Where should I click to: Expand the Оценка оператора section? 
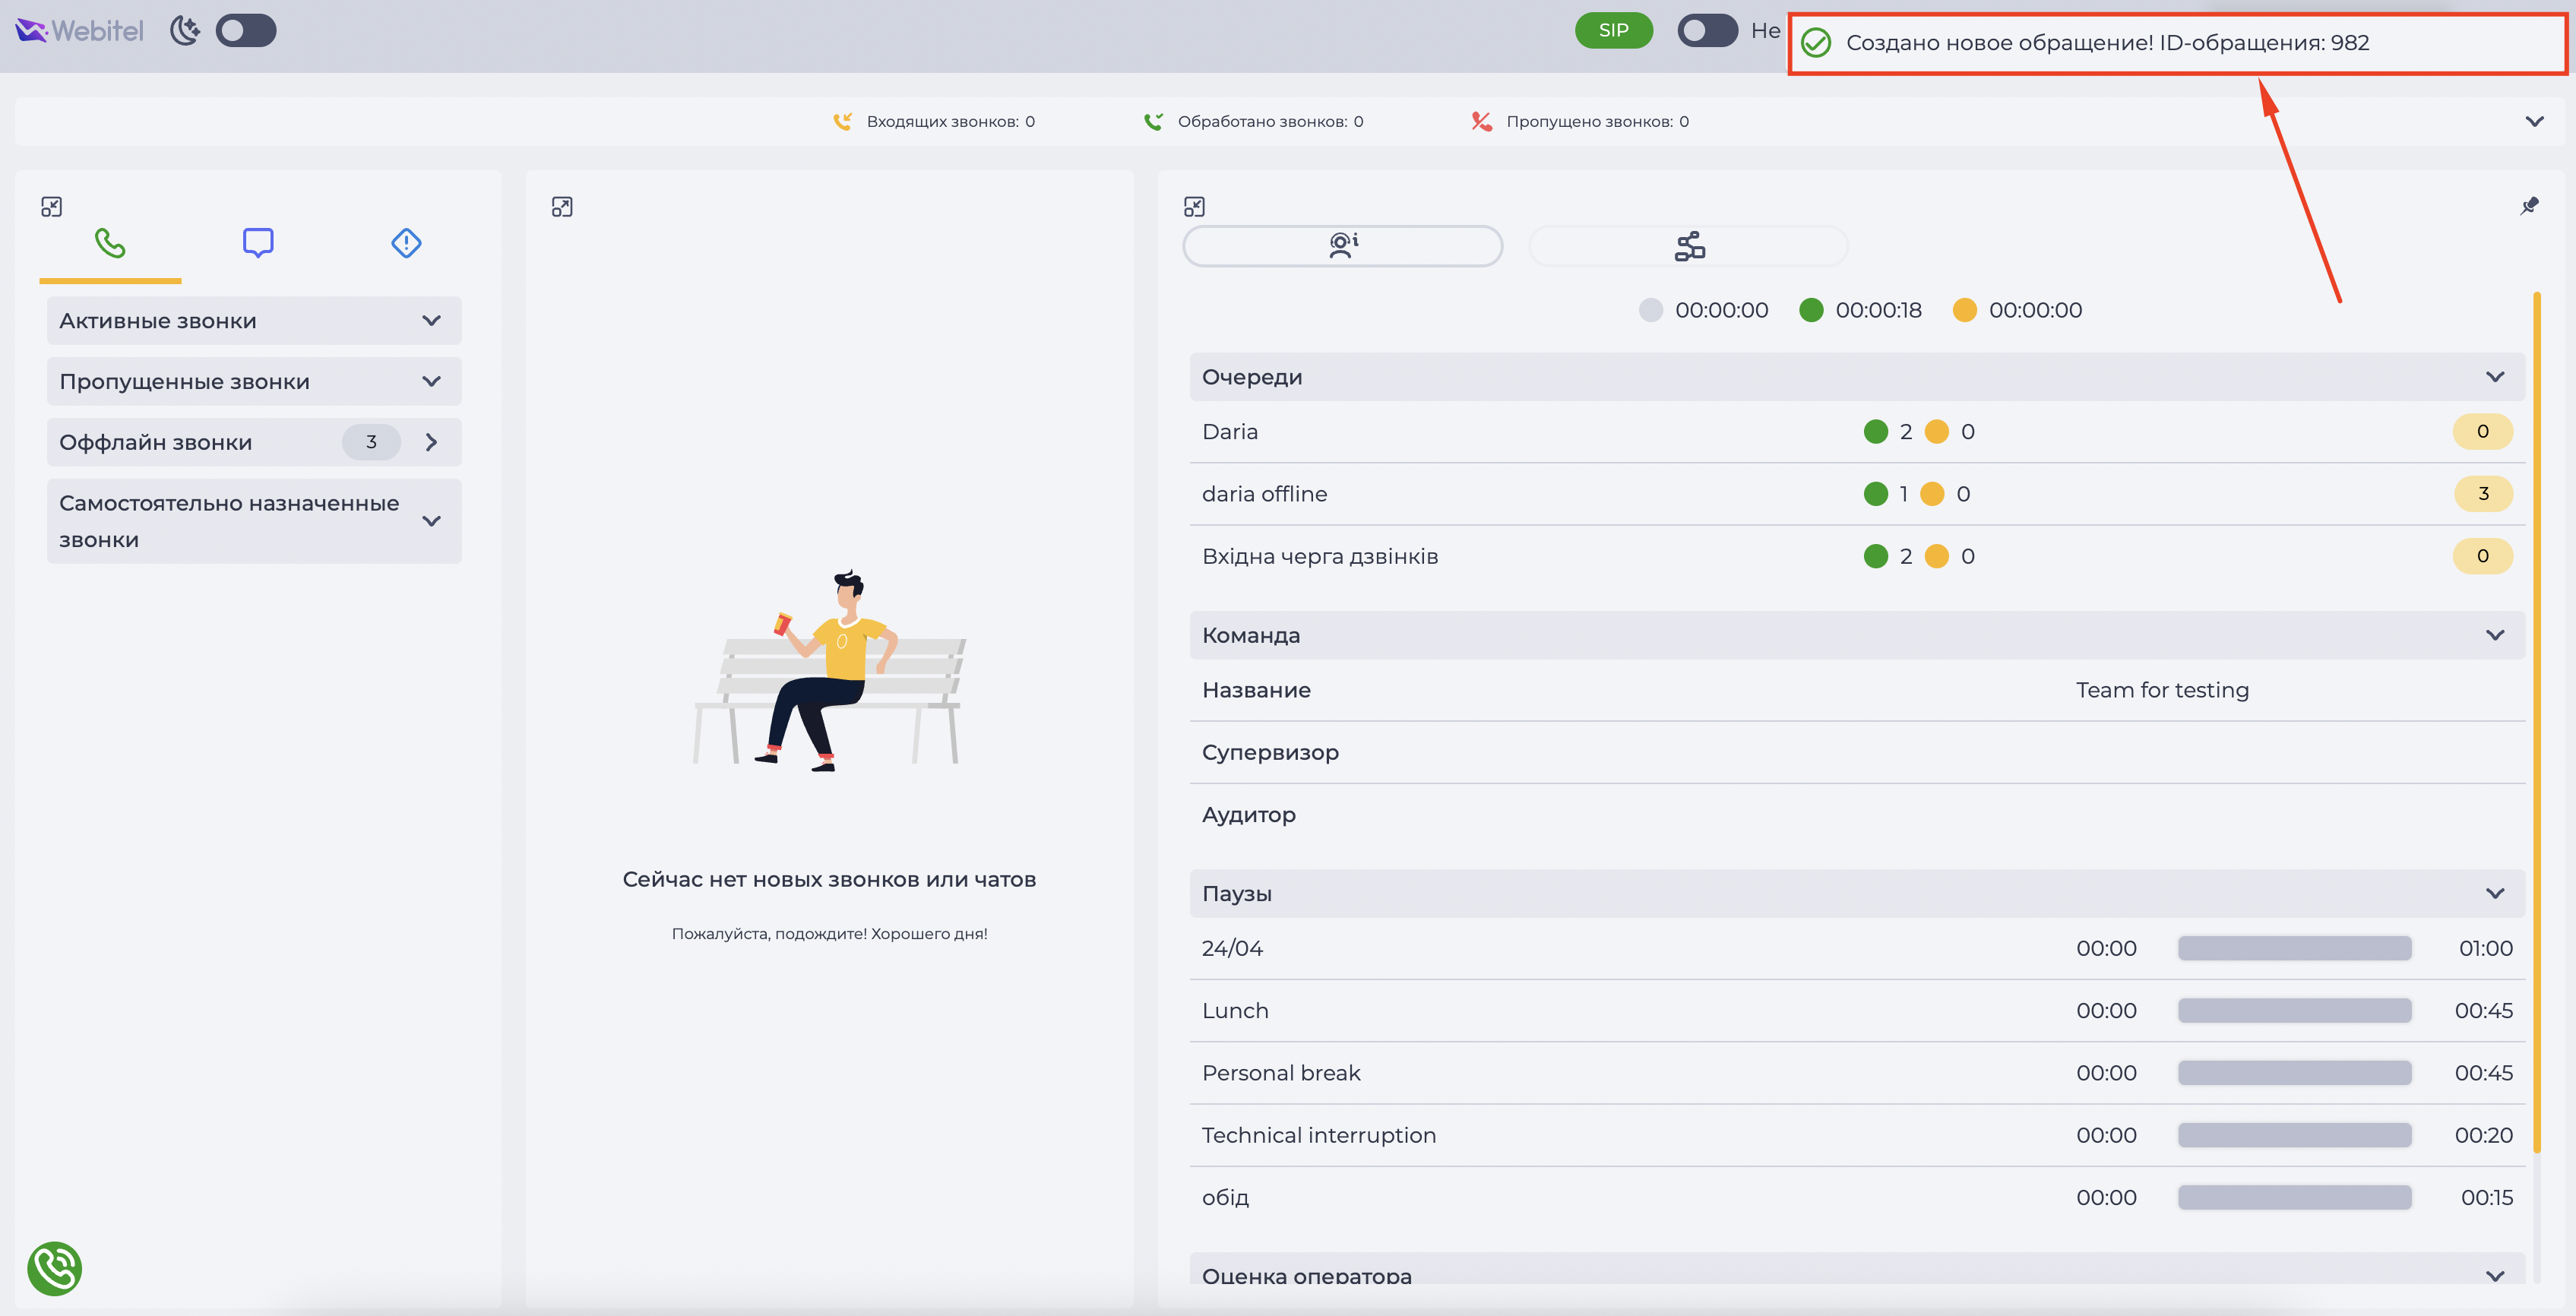pyautogui.click(x=2495, y=1275)
